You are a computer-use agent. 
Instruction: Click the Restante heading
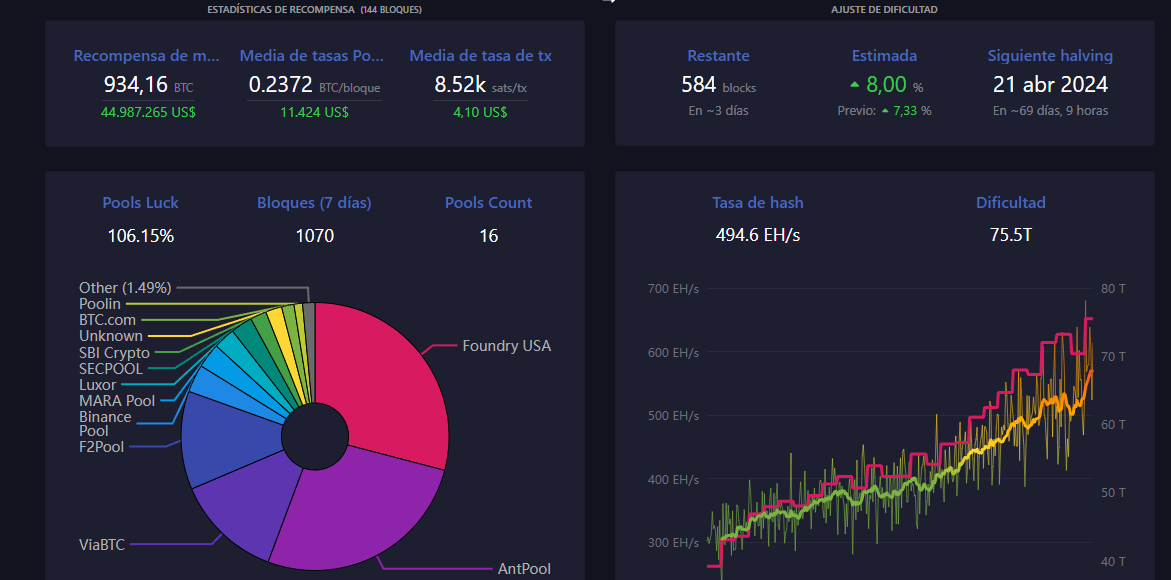coord(718,56)
